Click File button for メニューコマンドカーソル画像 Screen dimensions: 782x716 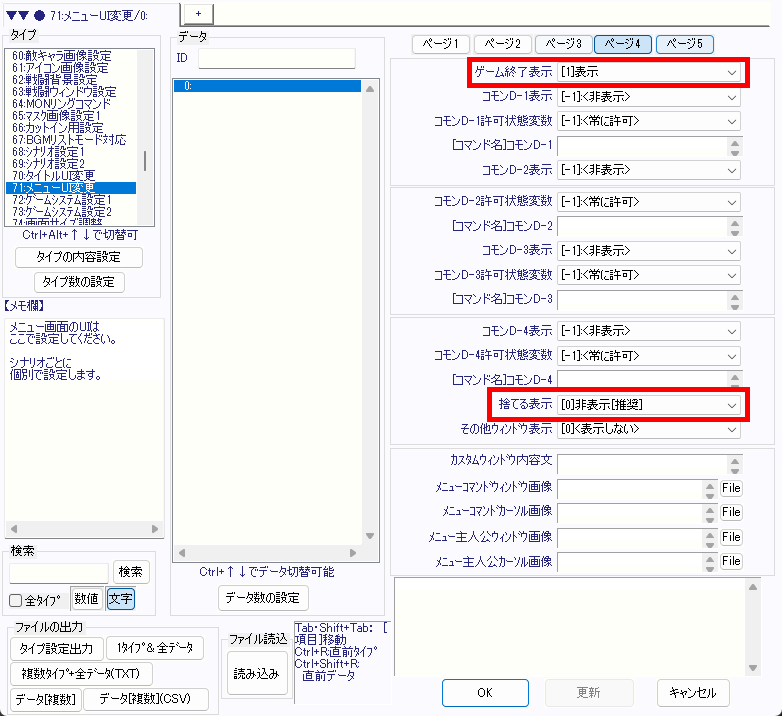click(x=731, y=513)
